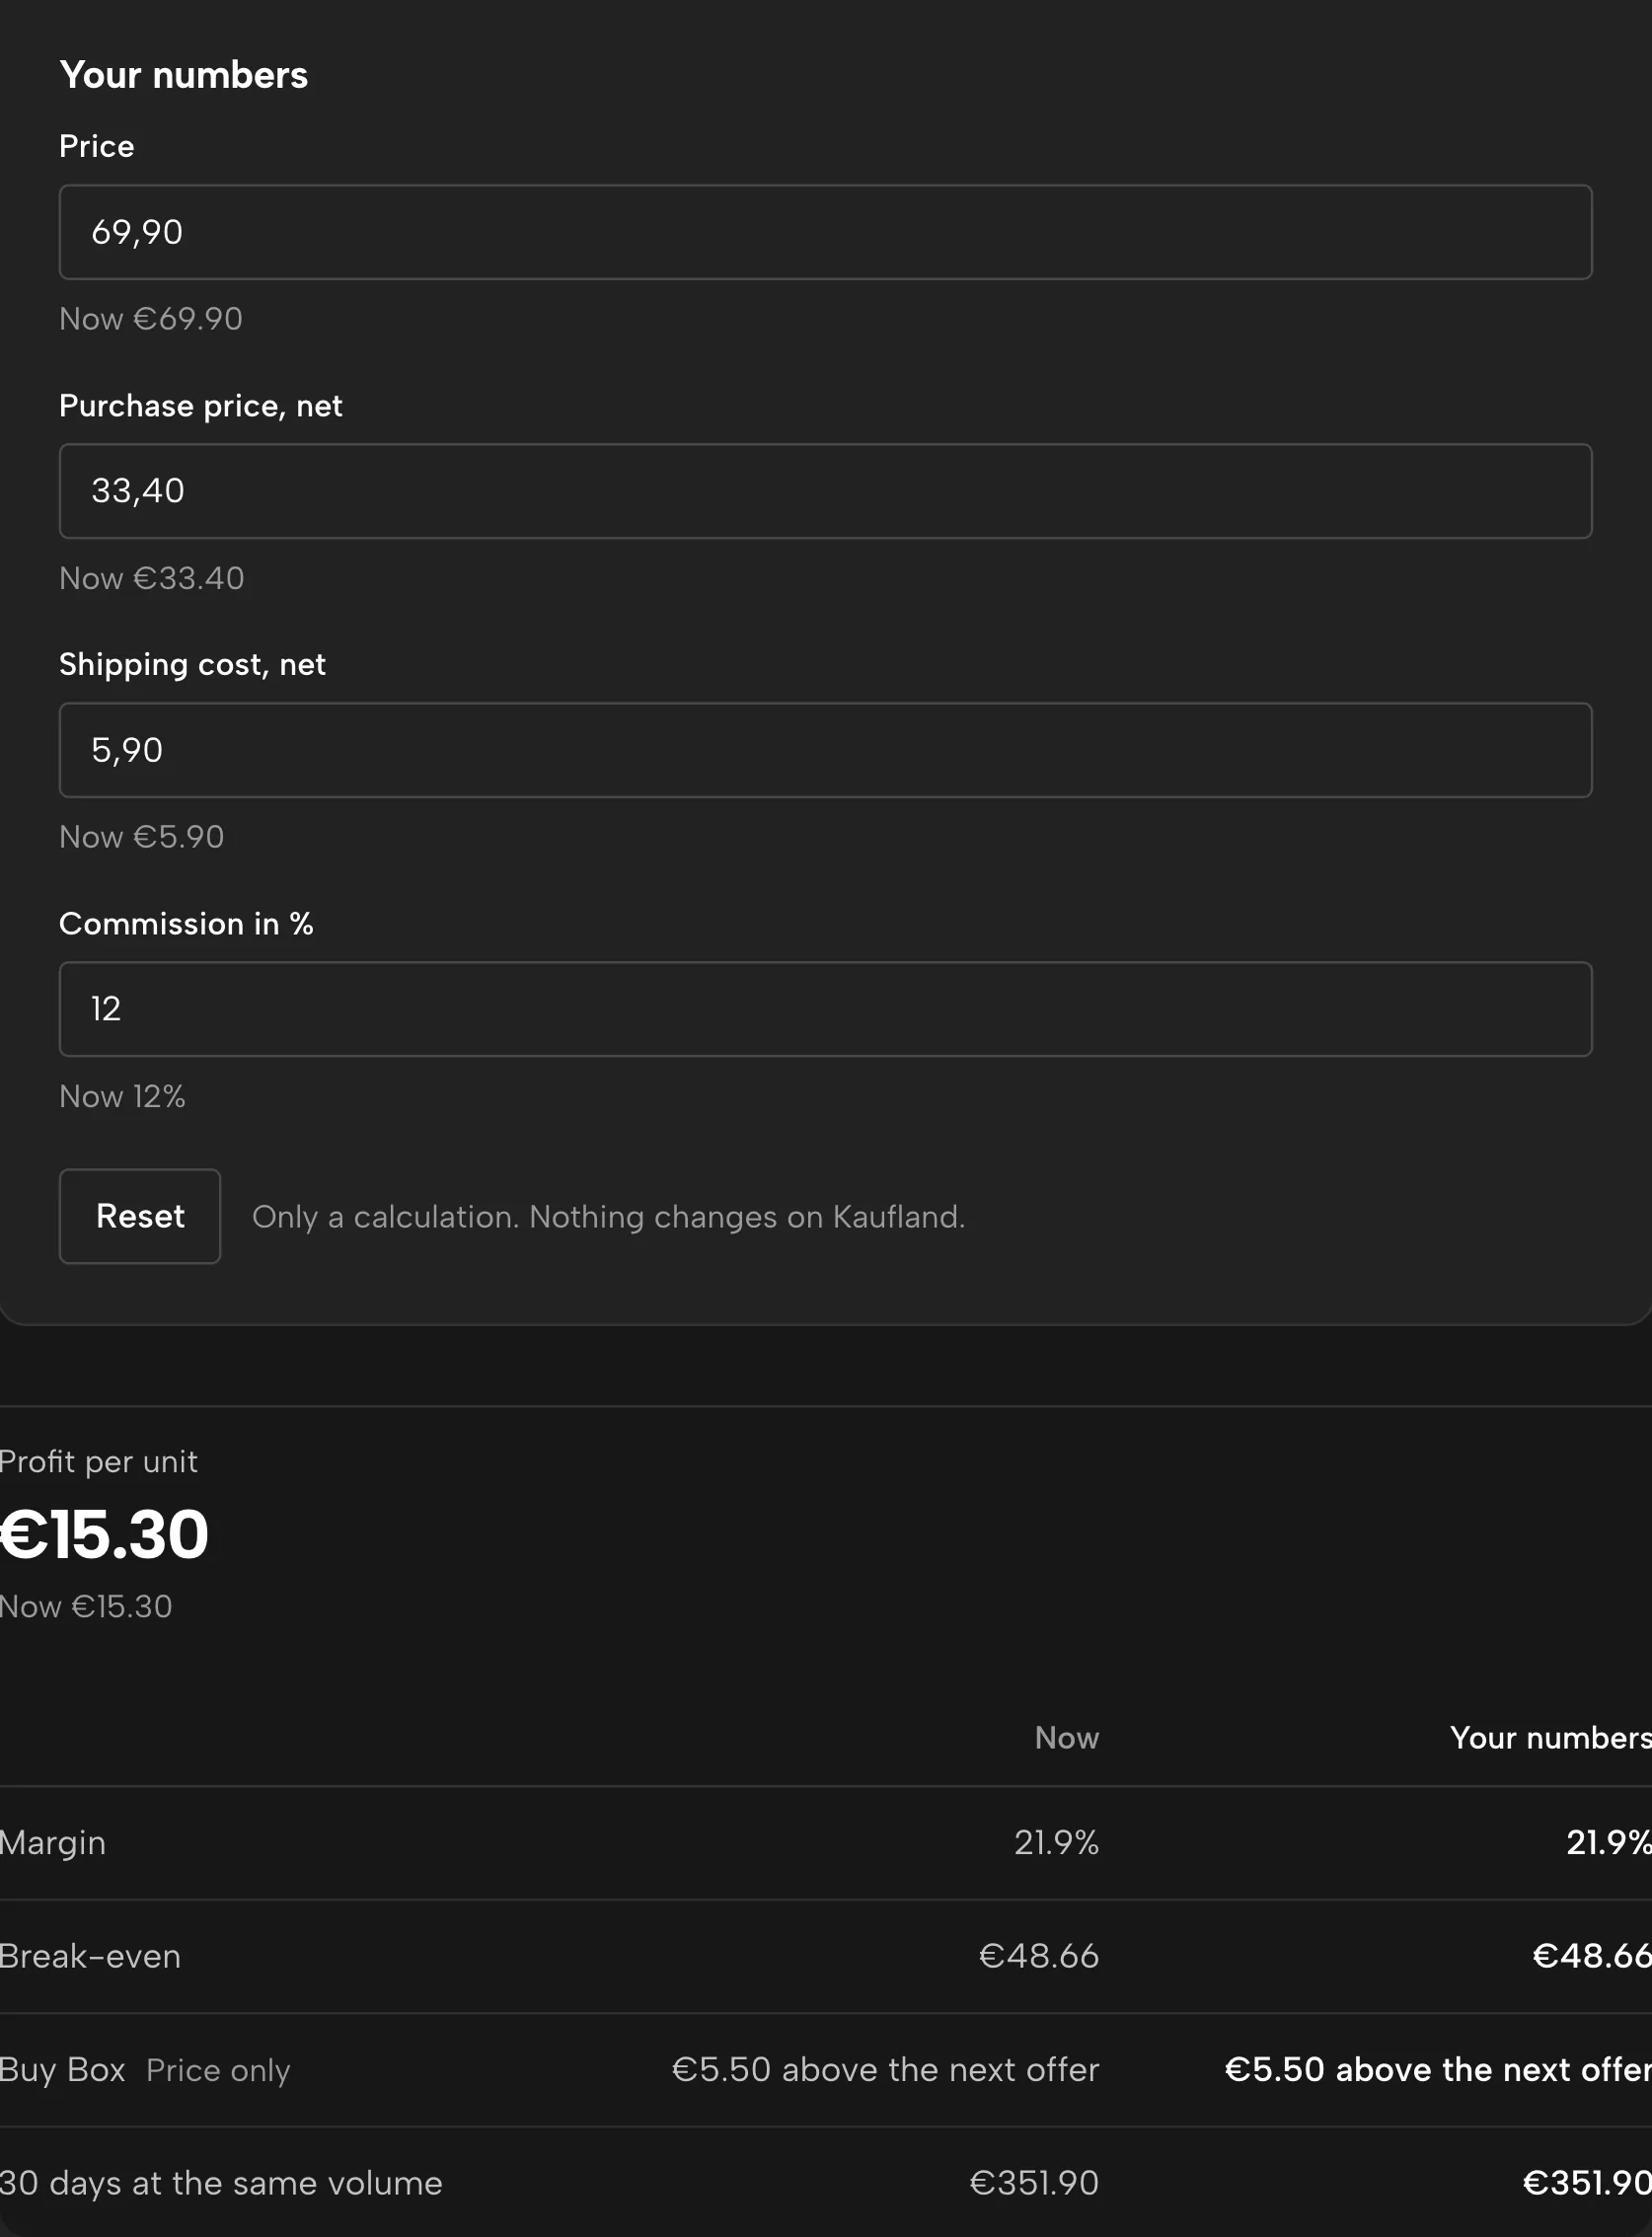Click the 'Commission in %' label
1652x2237 pixels.
tap(186, 924)
